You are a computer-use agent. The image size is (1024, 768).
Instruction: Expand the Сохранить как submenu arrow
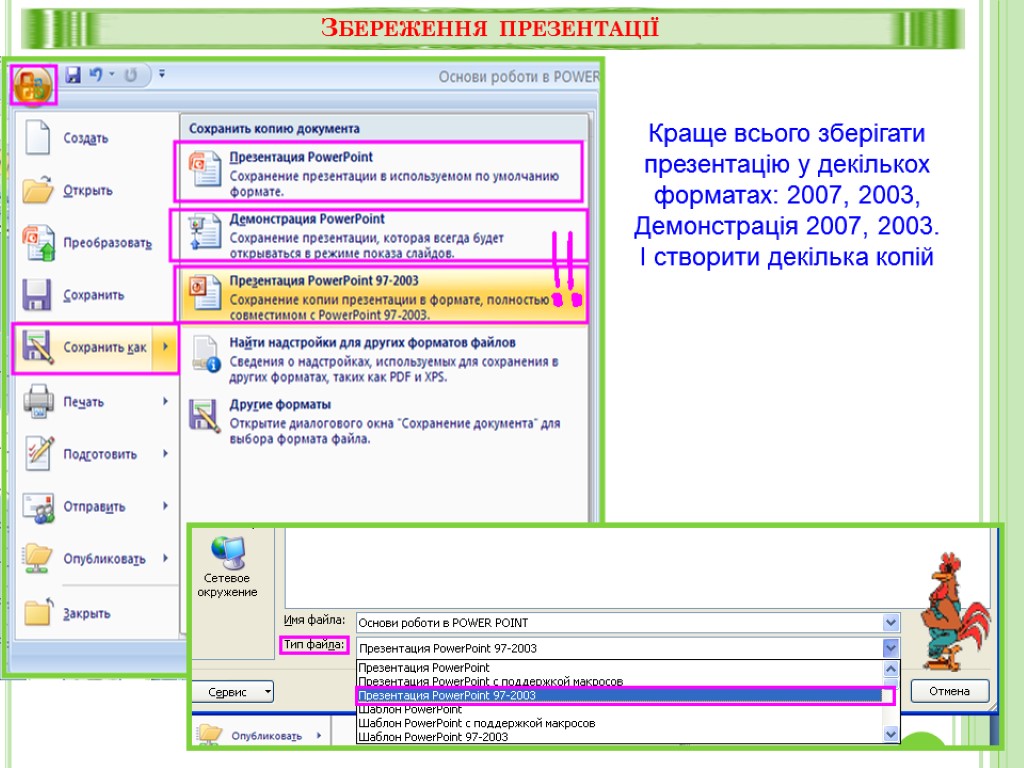(165, 347)
